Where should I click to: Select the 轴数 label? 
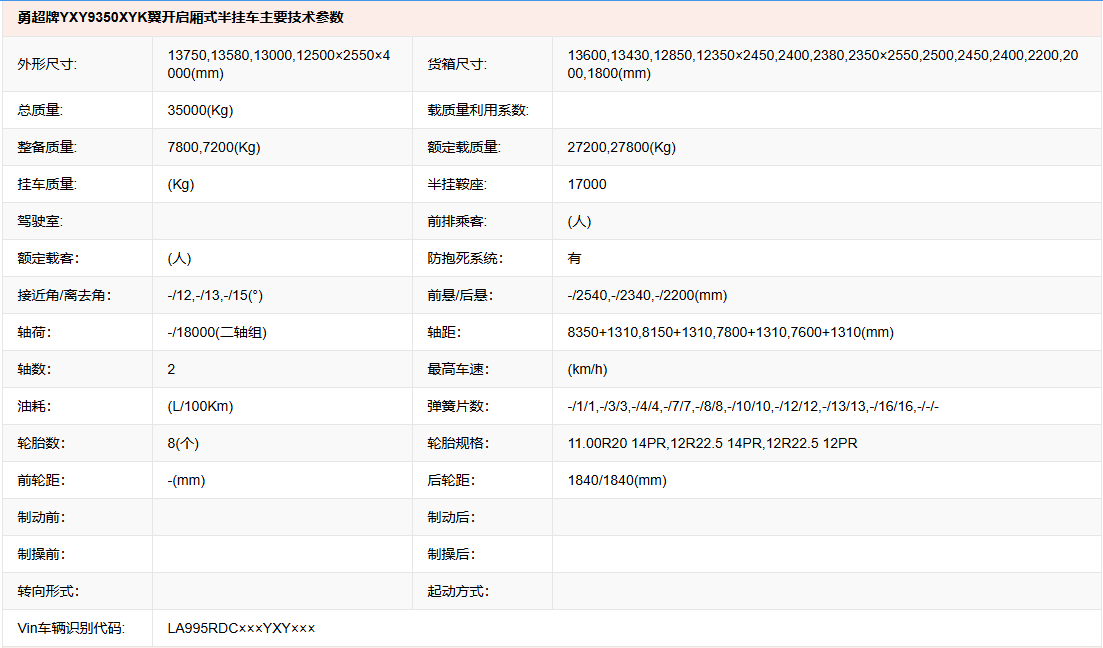[x=34, y=369]
